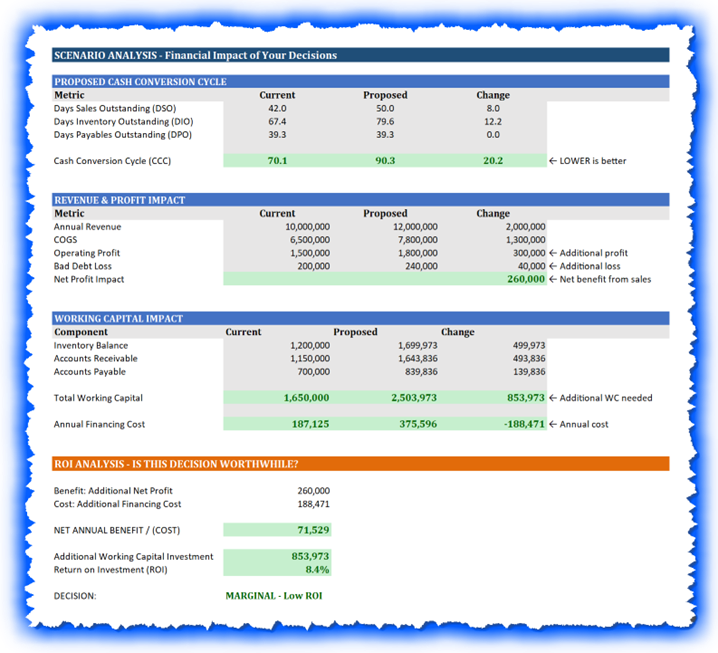718x653 pixels.
Task: Click the Proposed Inventory Balance value 1,699,973
Action: coord(416,345)
